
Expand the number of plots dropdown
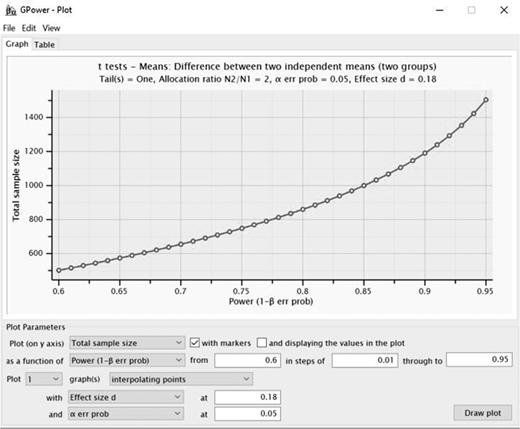[x=44, y=379]
